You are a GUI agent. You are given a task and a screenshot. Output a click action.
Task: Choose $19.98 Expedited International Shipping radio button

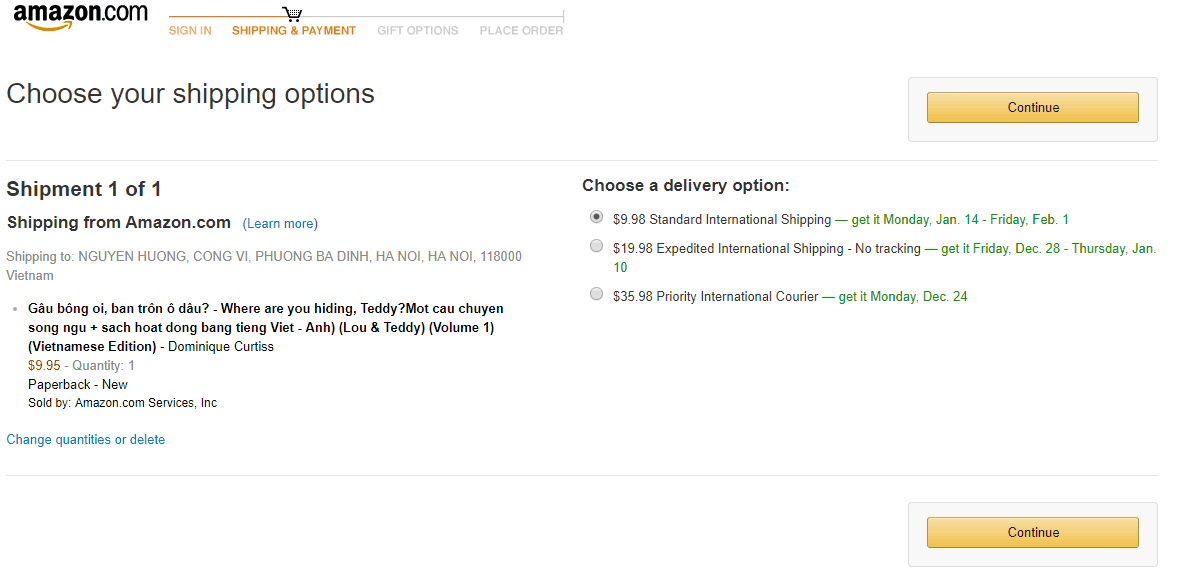click(x=597, y=246)
